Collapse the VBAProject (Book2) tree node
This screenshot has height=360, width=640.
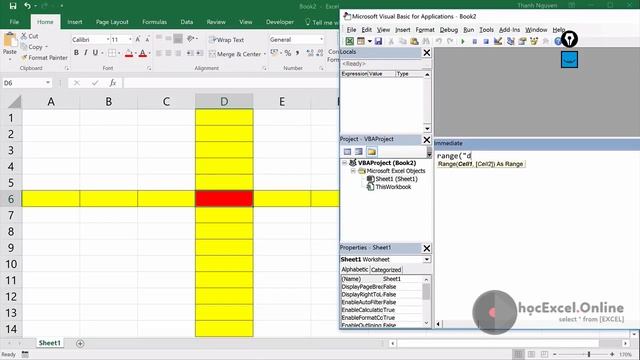coord(344,163)
